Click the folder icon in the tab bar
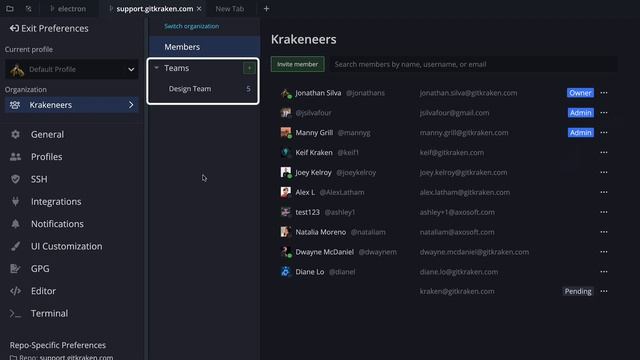 [10, 9]
